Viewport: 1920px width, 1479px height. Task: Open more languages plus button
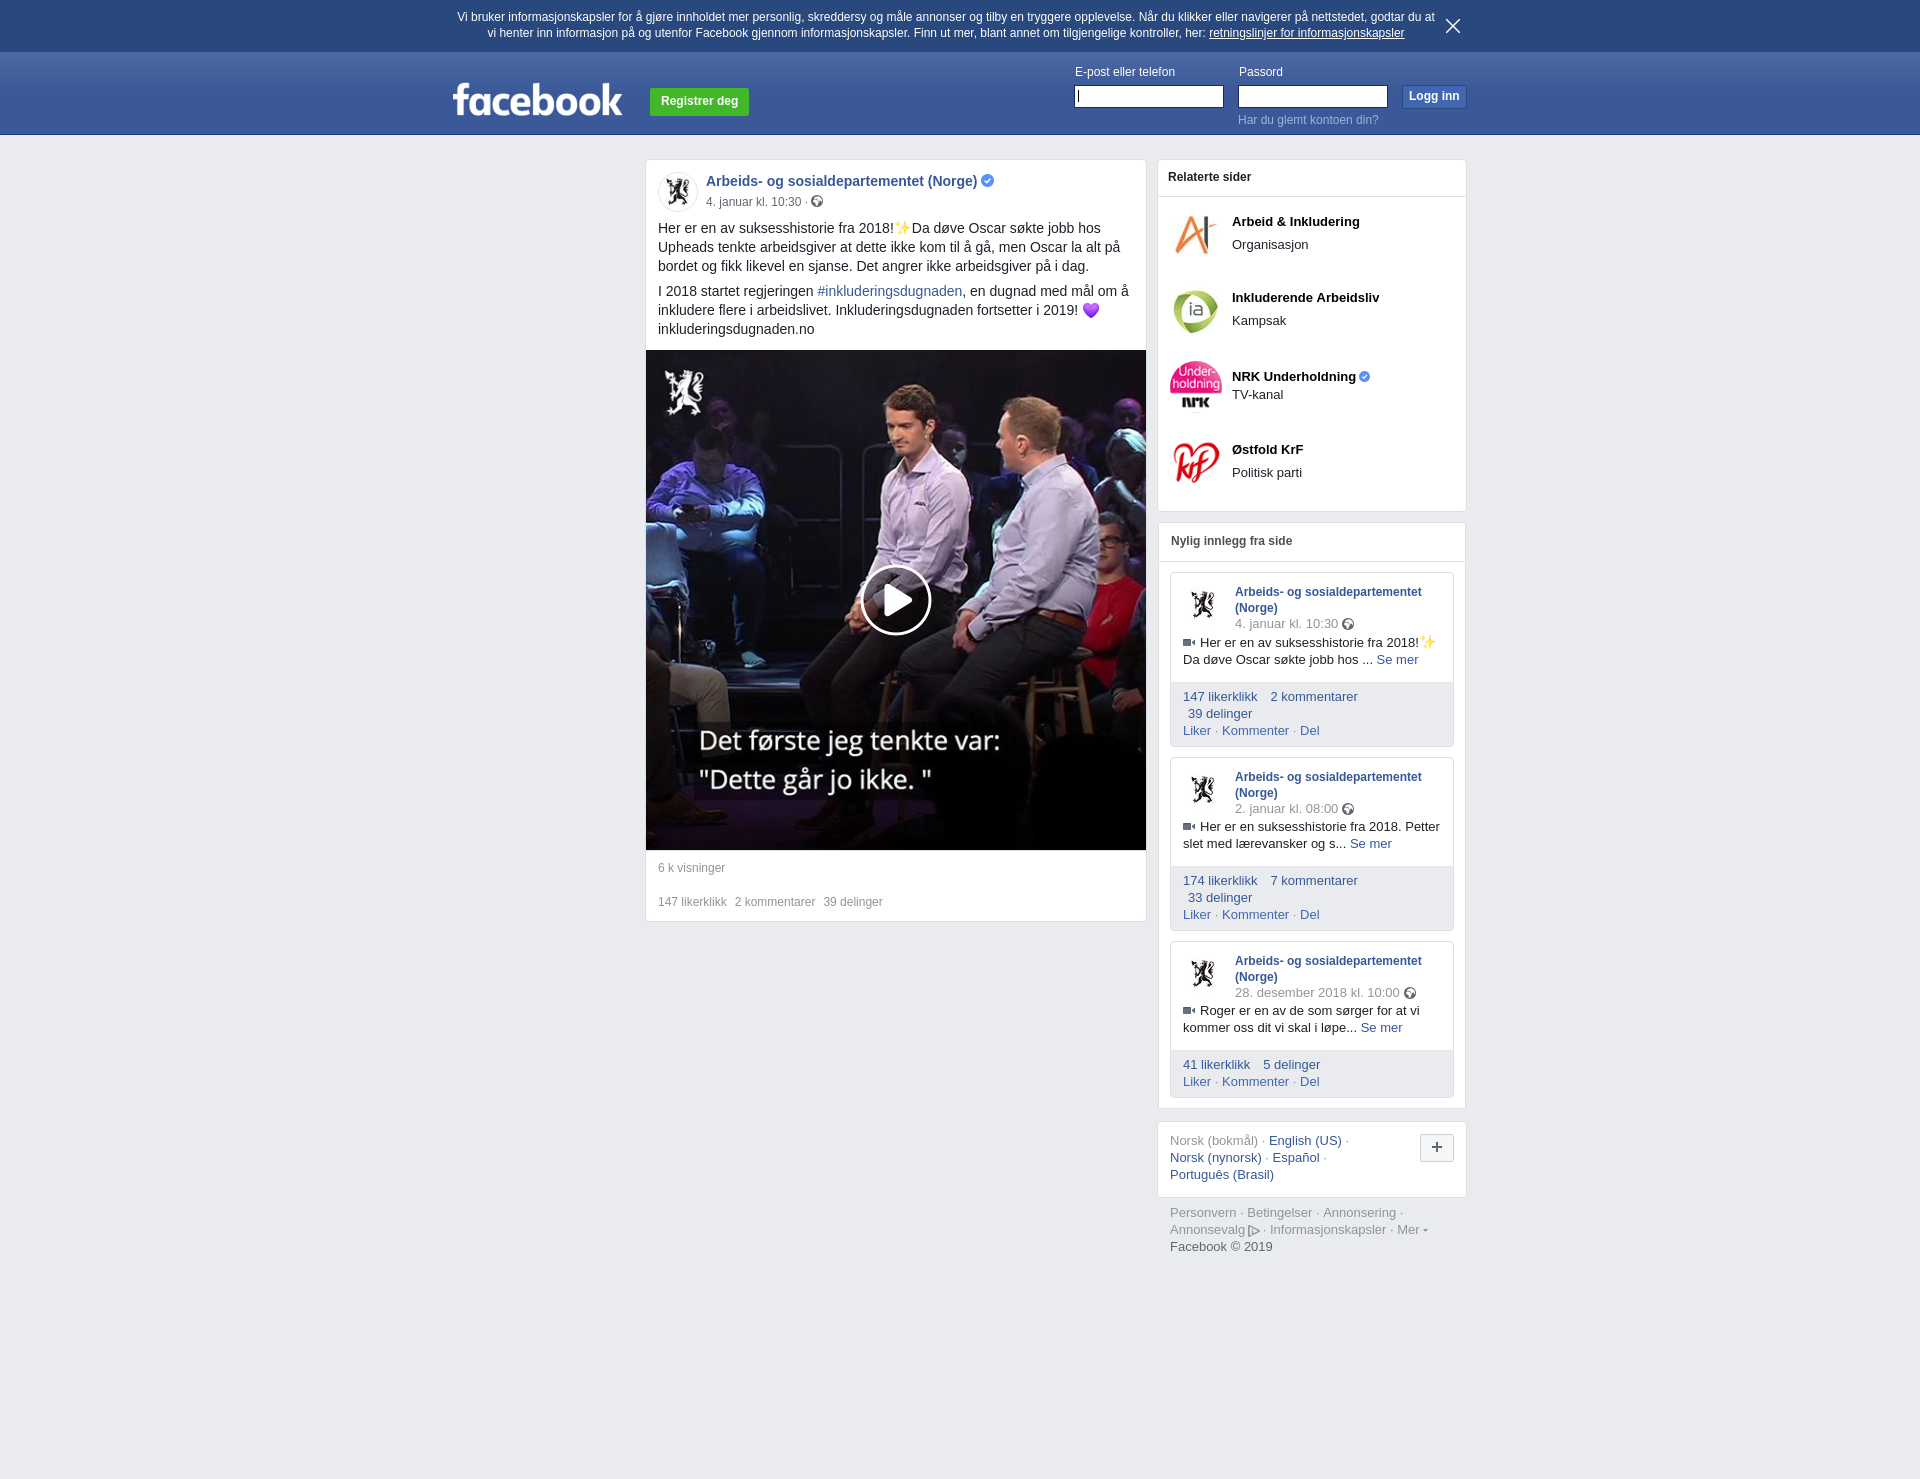pyautogui.click(x=1436, y=1148)
